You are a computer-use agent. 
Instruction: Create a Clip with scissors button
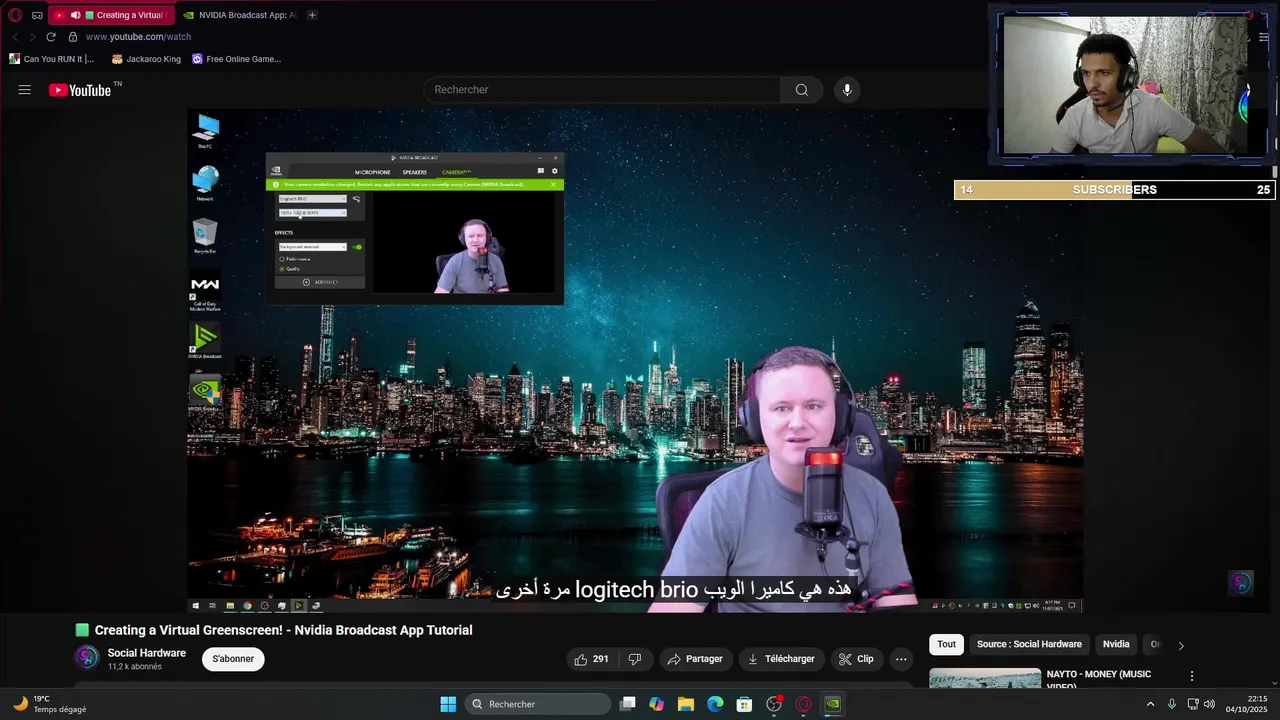pyautogui.click(x=856, y=659)
